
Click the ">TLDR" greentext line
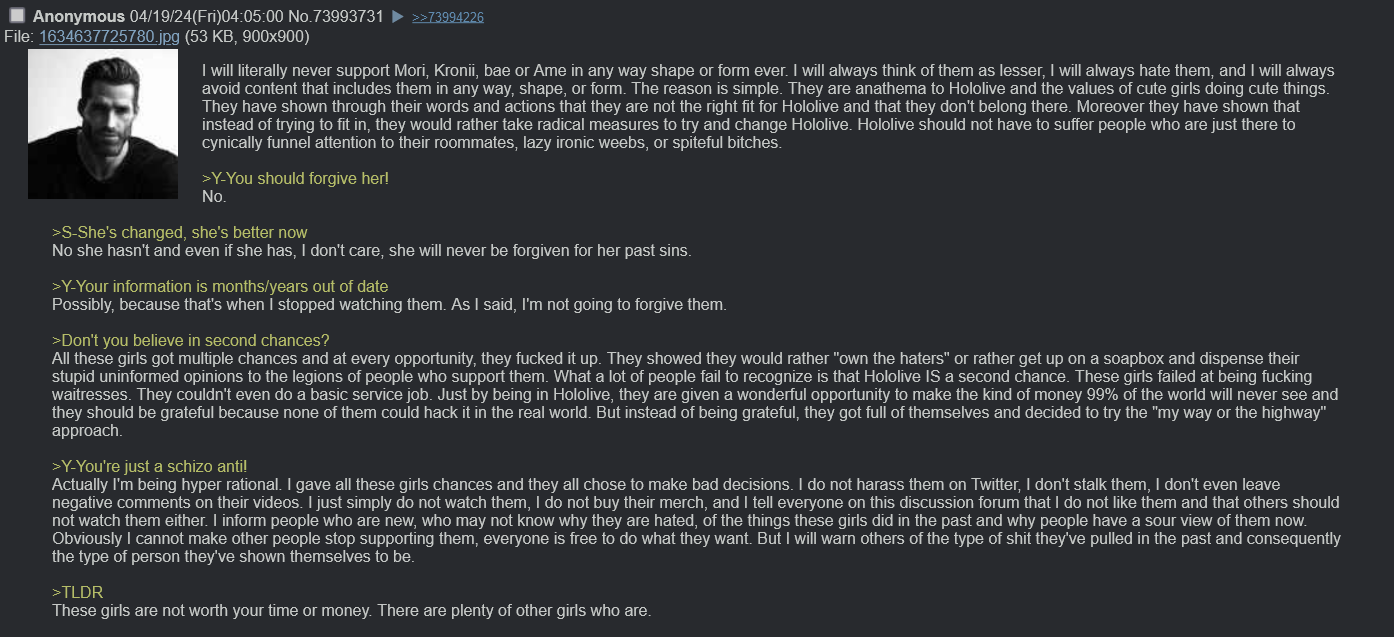[x=77, y=592]
